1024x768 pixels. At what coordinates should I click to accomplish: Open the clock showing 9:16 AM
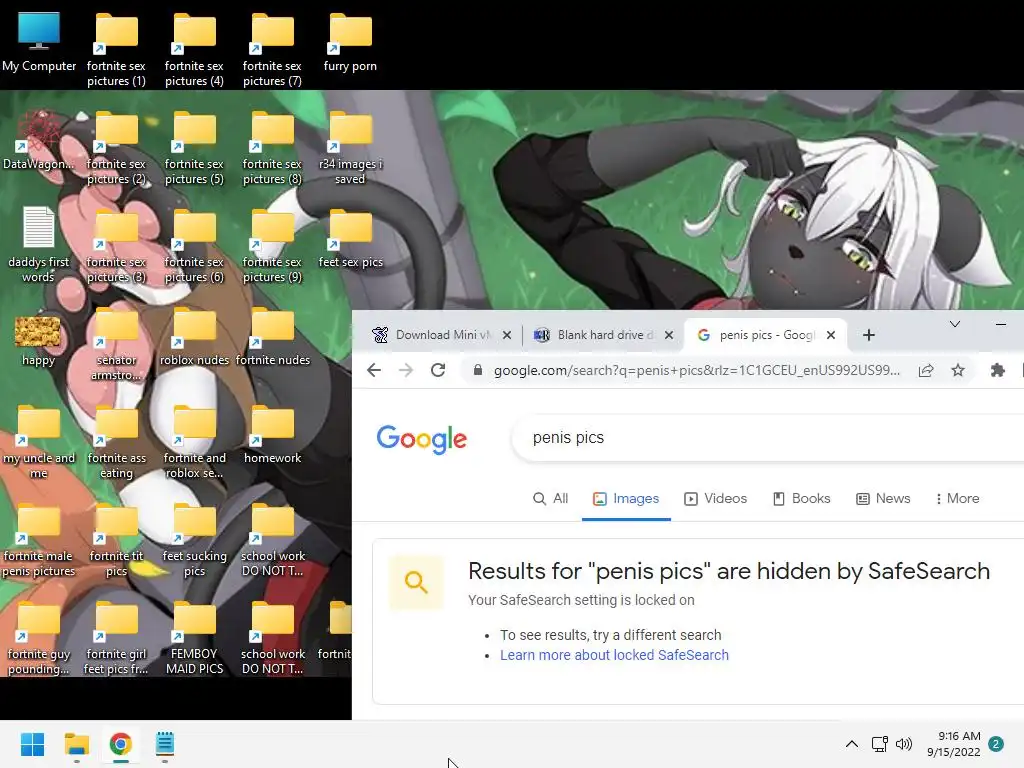pos(953,744)
